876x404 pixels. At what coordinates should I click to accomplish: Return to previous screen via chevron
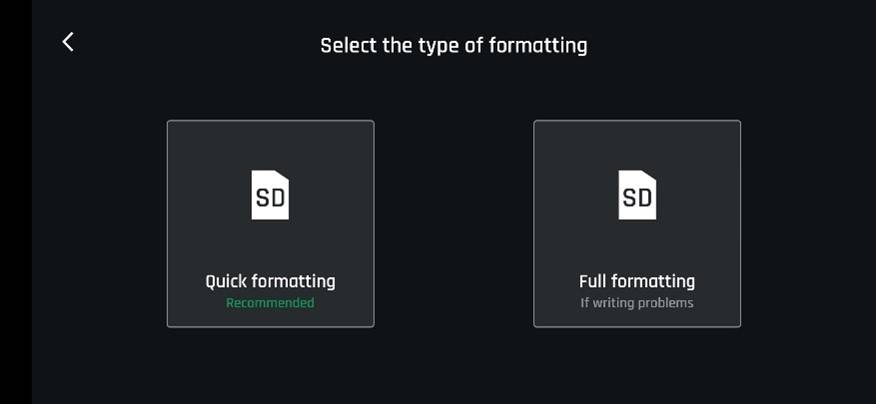(68, 42)
